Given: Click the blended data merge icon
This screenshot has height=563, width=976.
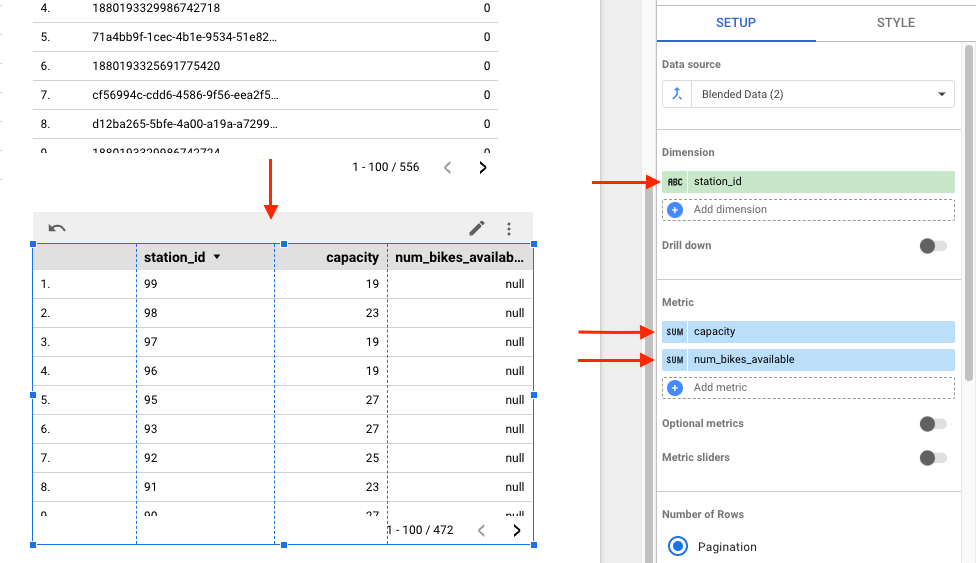Looking at the screenshot, I should (677, 94).
